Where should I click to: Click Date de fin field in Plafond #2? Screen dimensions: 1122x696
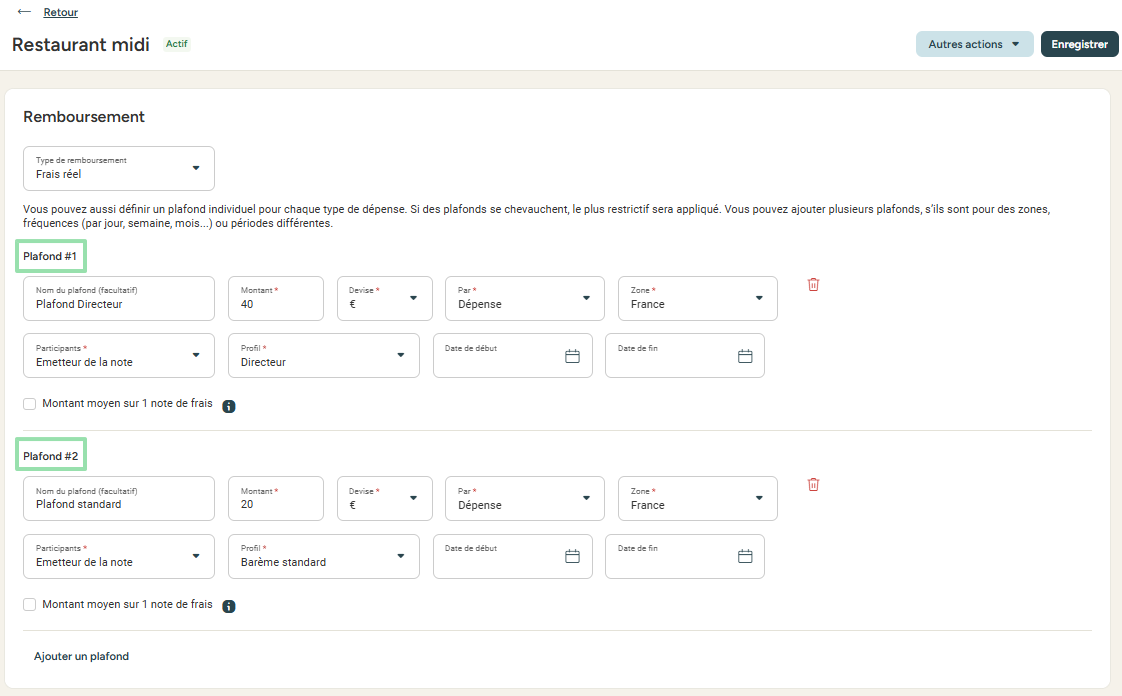point(685,556)
